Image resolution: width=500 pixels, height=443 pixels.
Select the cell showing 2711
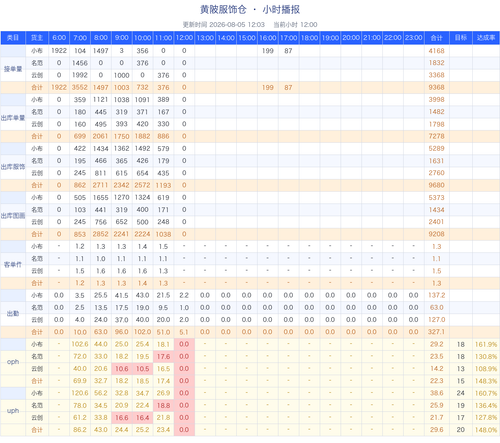[x=101, y=185]
